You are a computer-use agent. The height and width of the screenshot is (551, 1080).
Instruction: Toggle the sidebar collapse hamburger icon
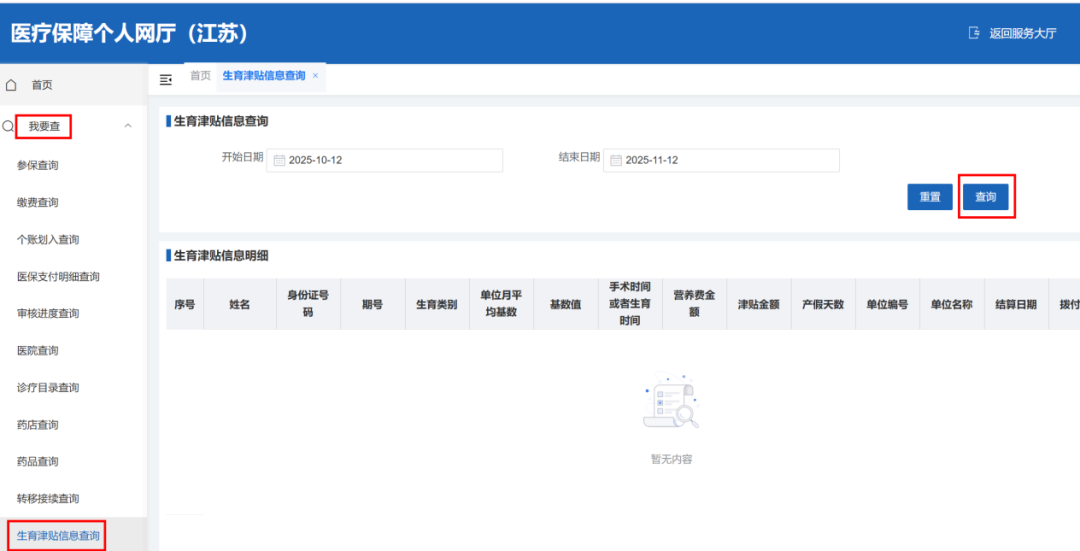166,79
